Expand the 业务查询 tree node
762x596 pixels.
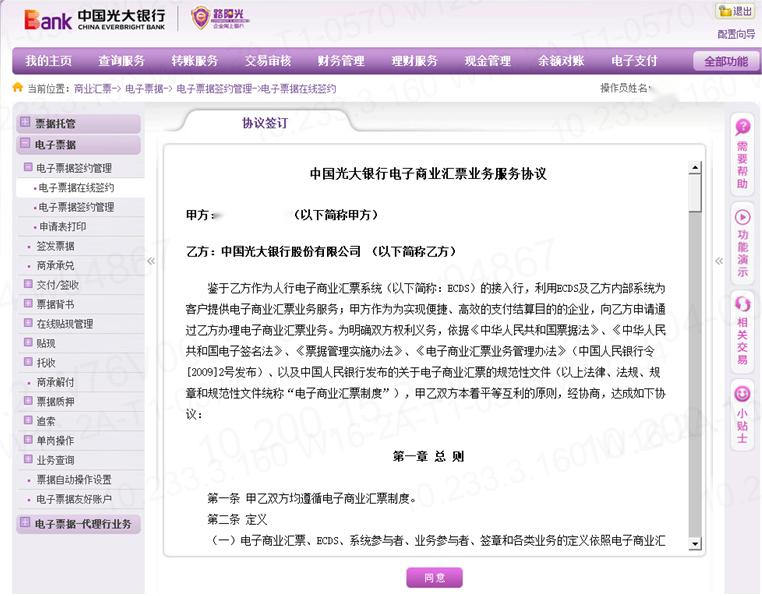click(28, 459)
